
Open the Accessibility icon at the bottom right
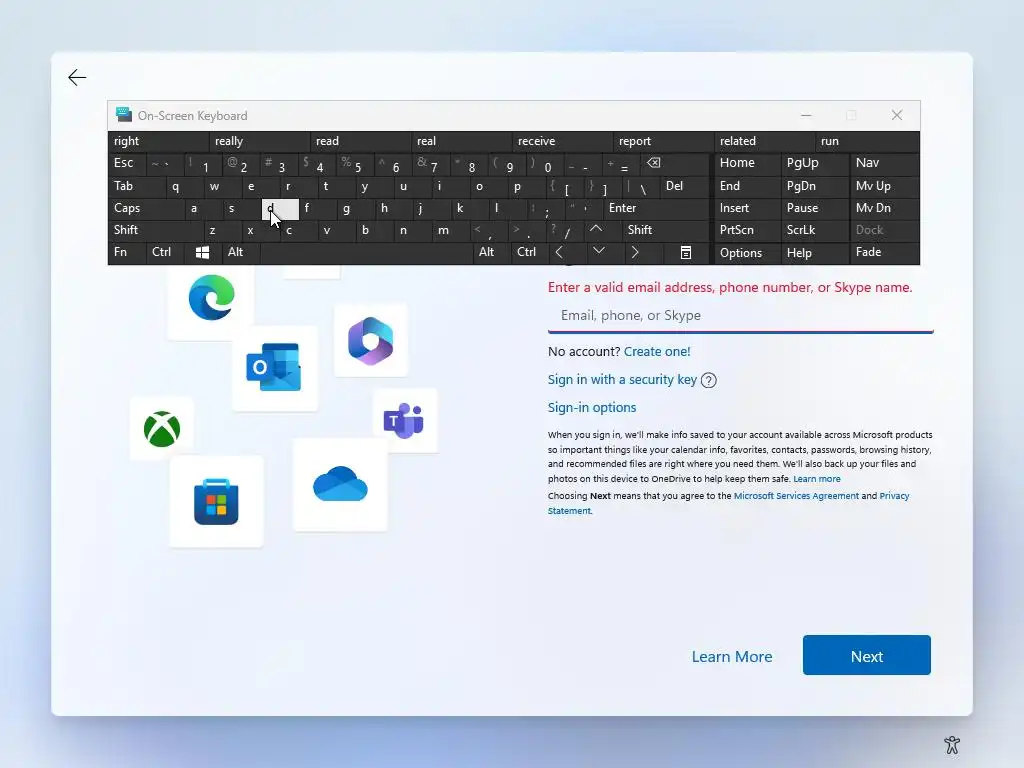952,744
